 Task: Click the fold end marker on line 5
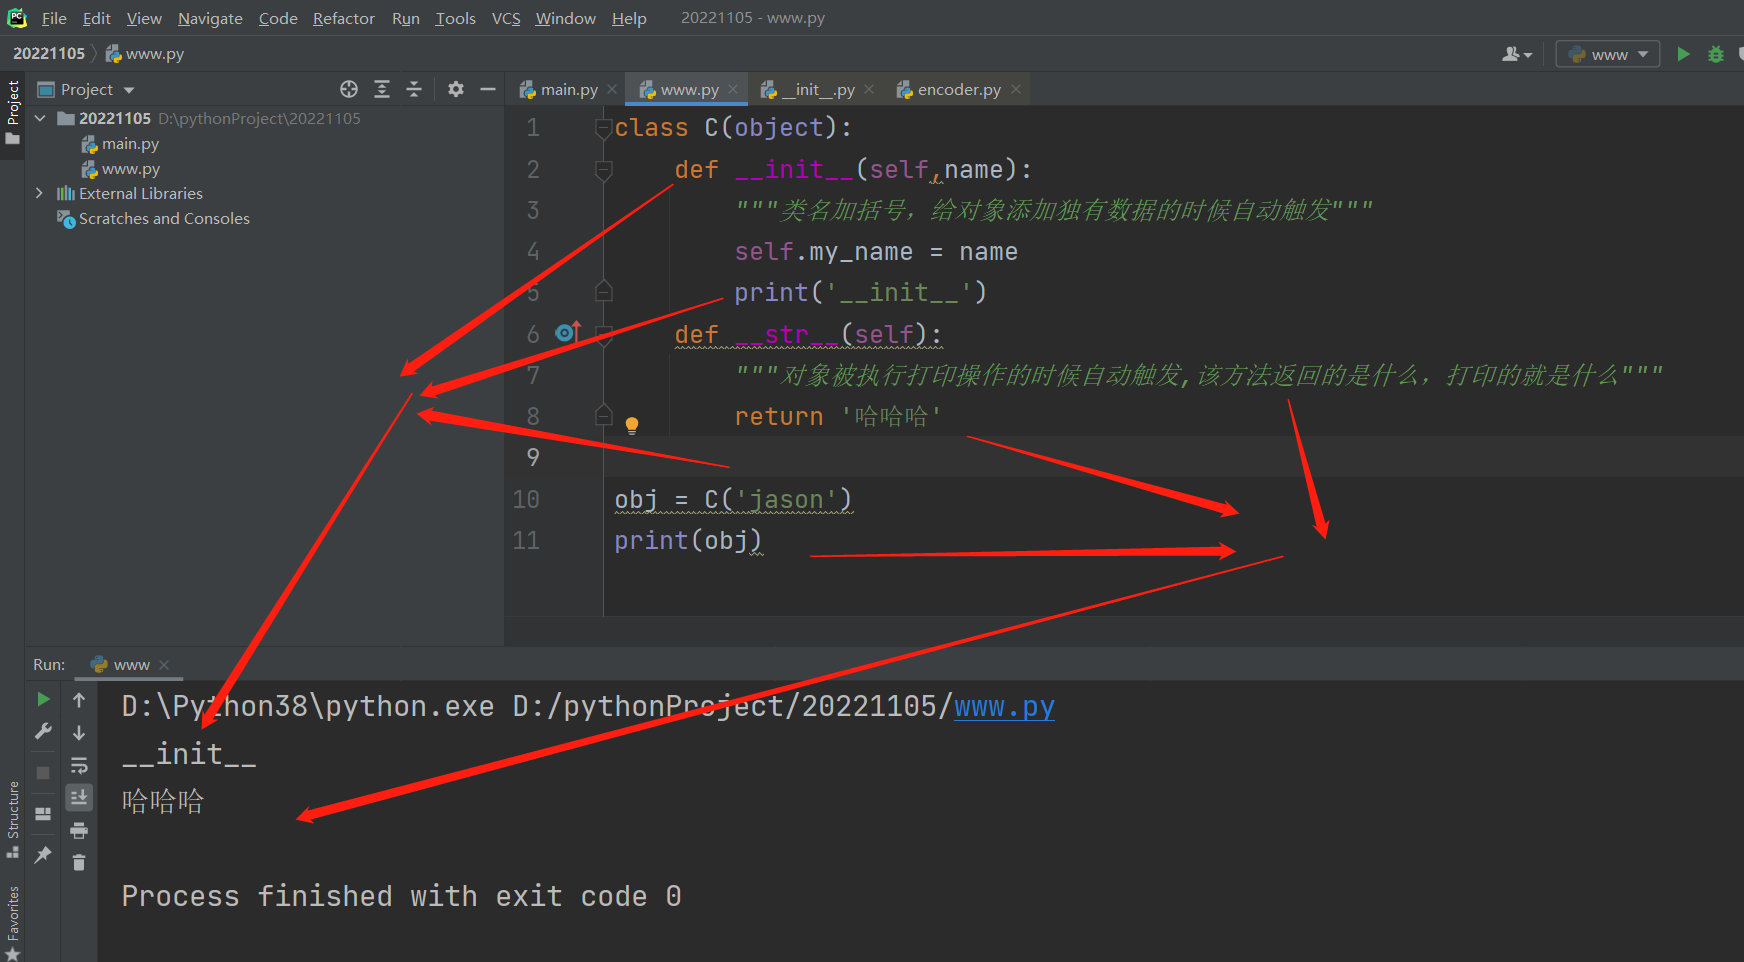tap(603, 292)
